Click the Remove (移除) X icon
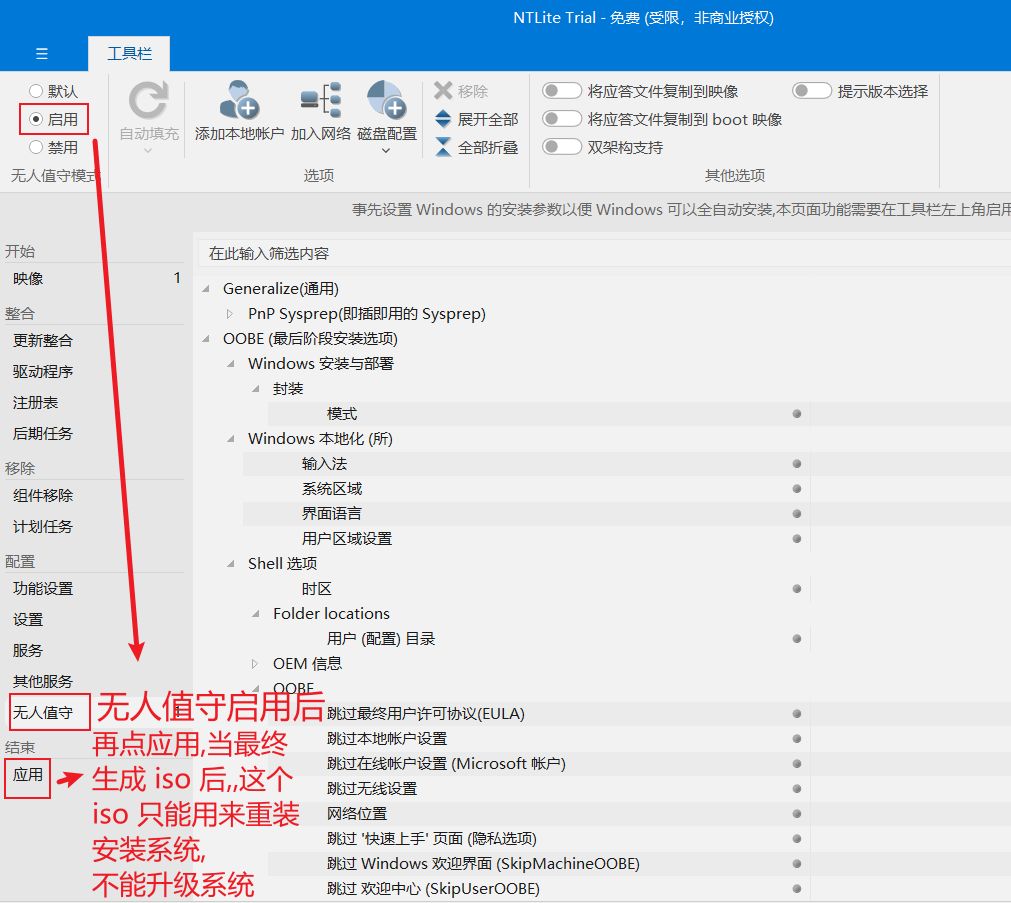The height and width of the screenshot is (903, 1011). coord(444,91)
